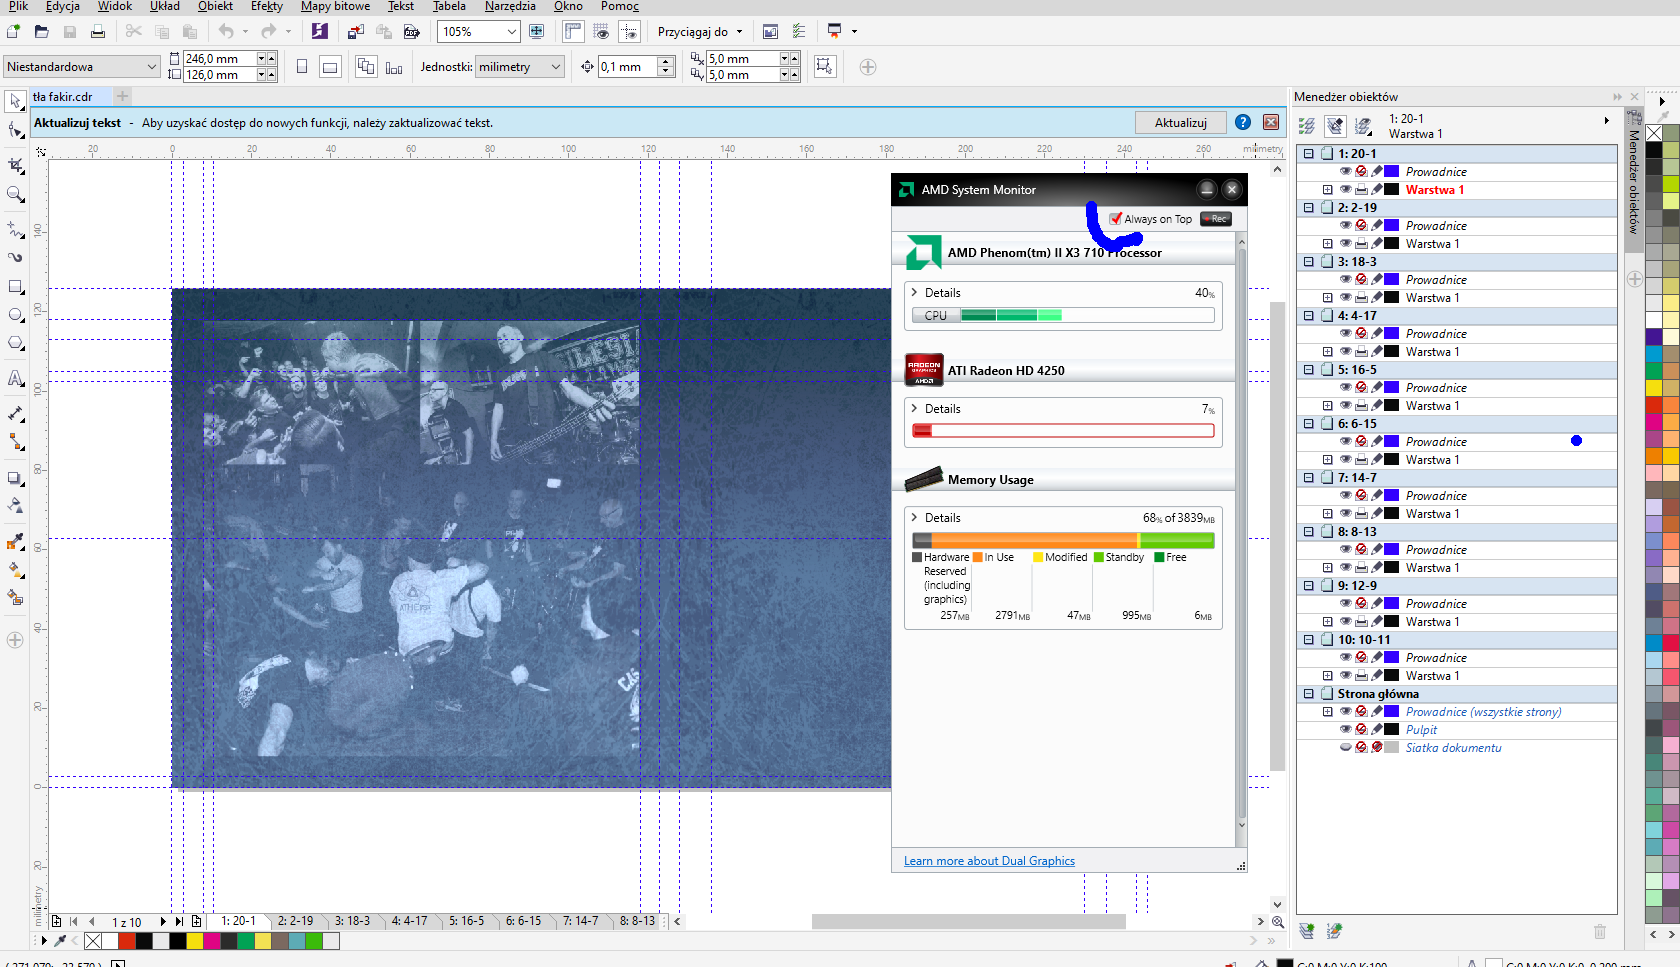This screenshot has height=967, width=1680.
Task: Pick the red swatch in document palette
Action: click(x=127, y=941)
